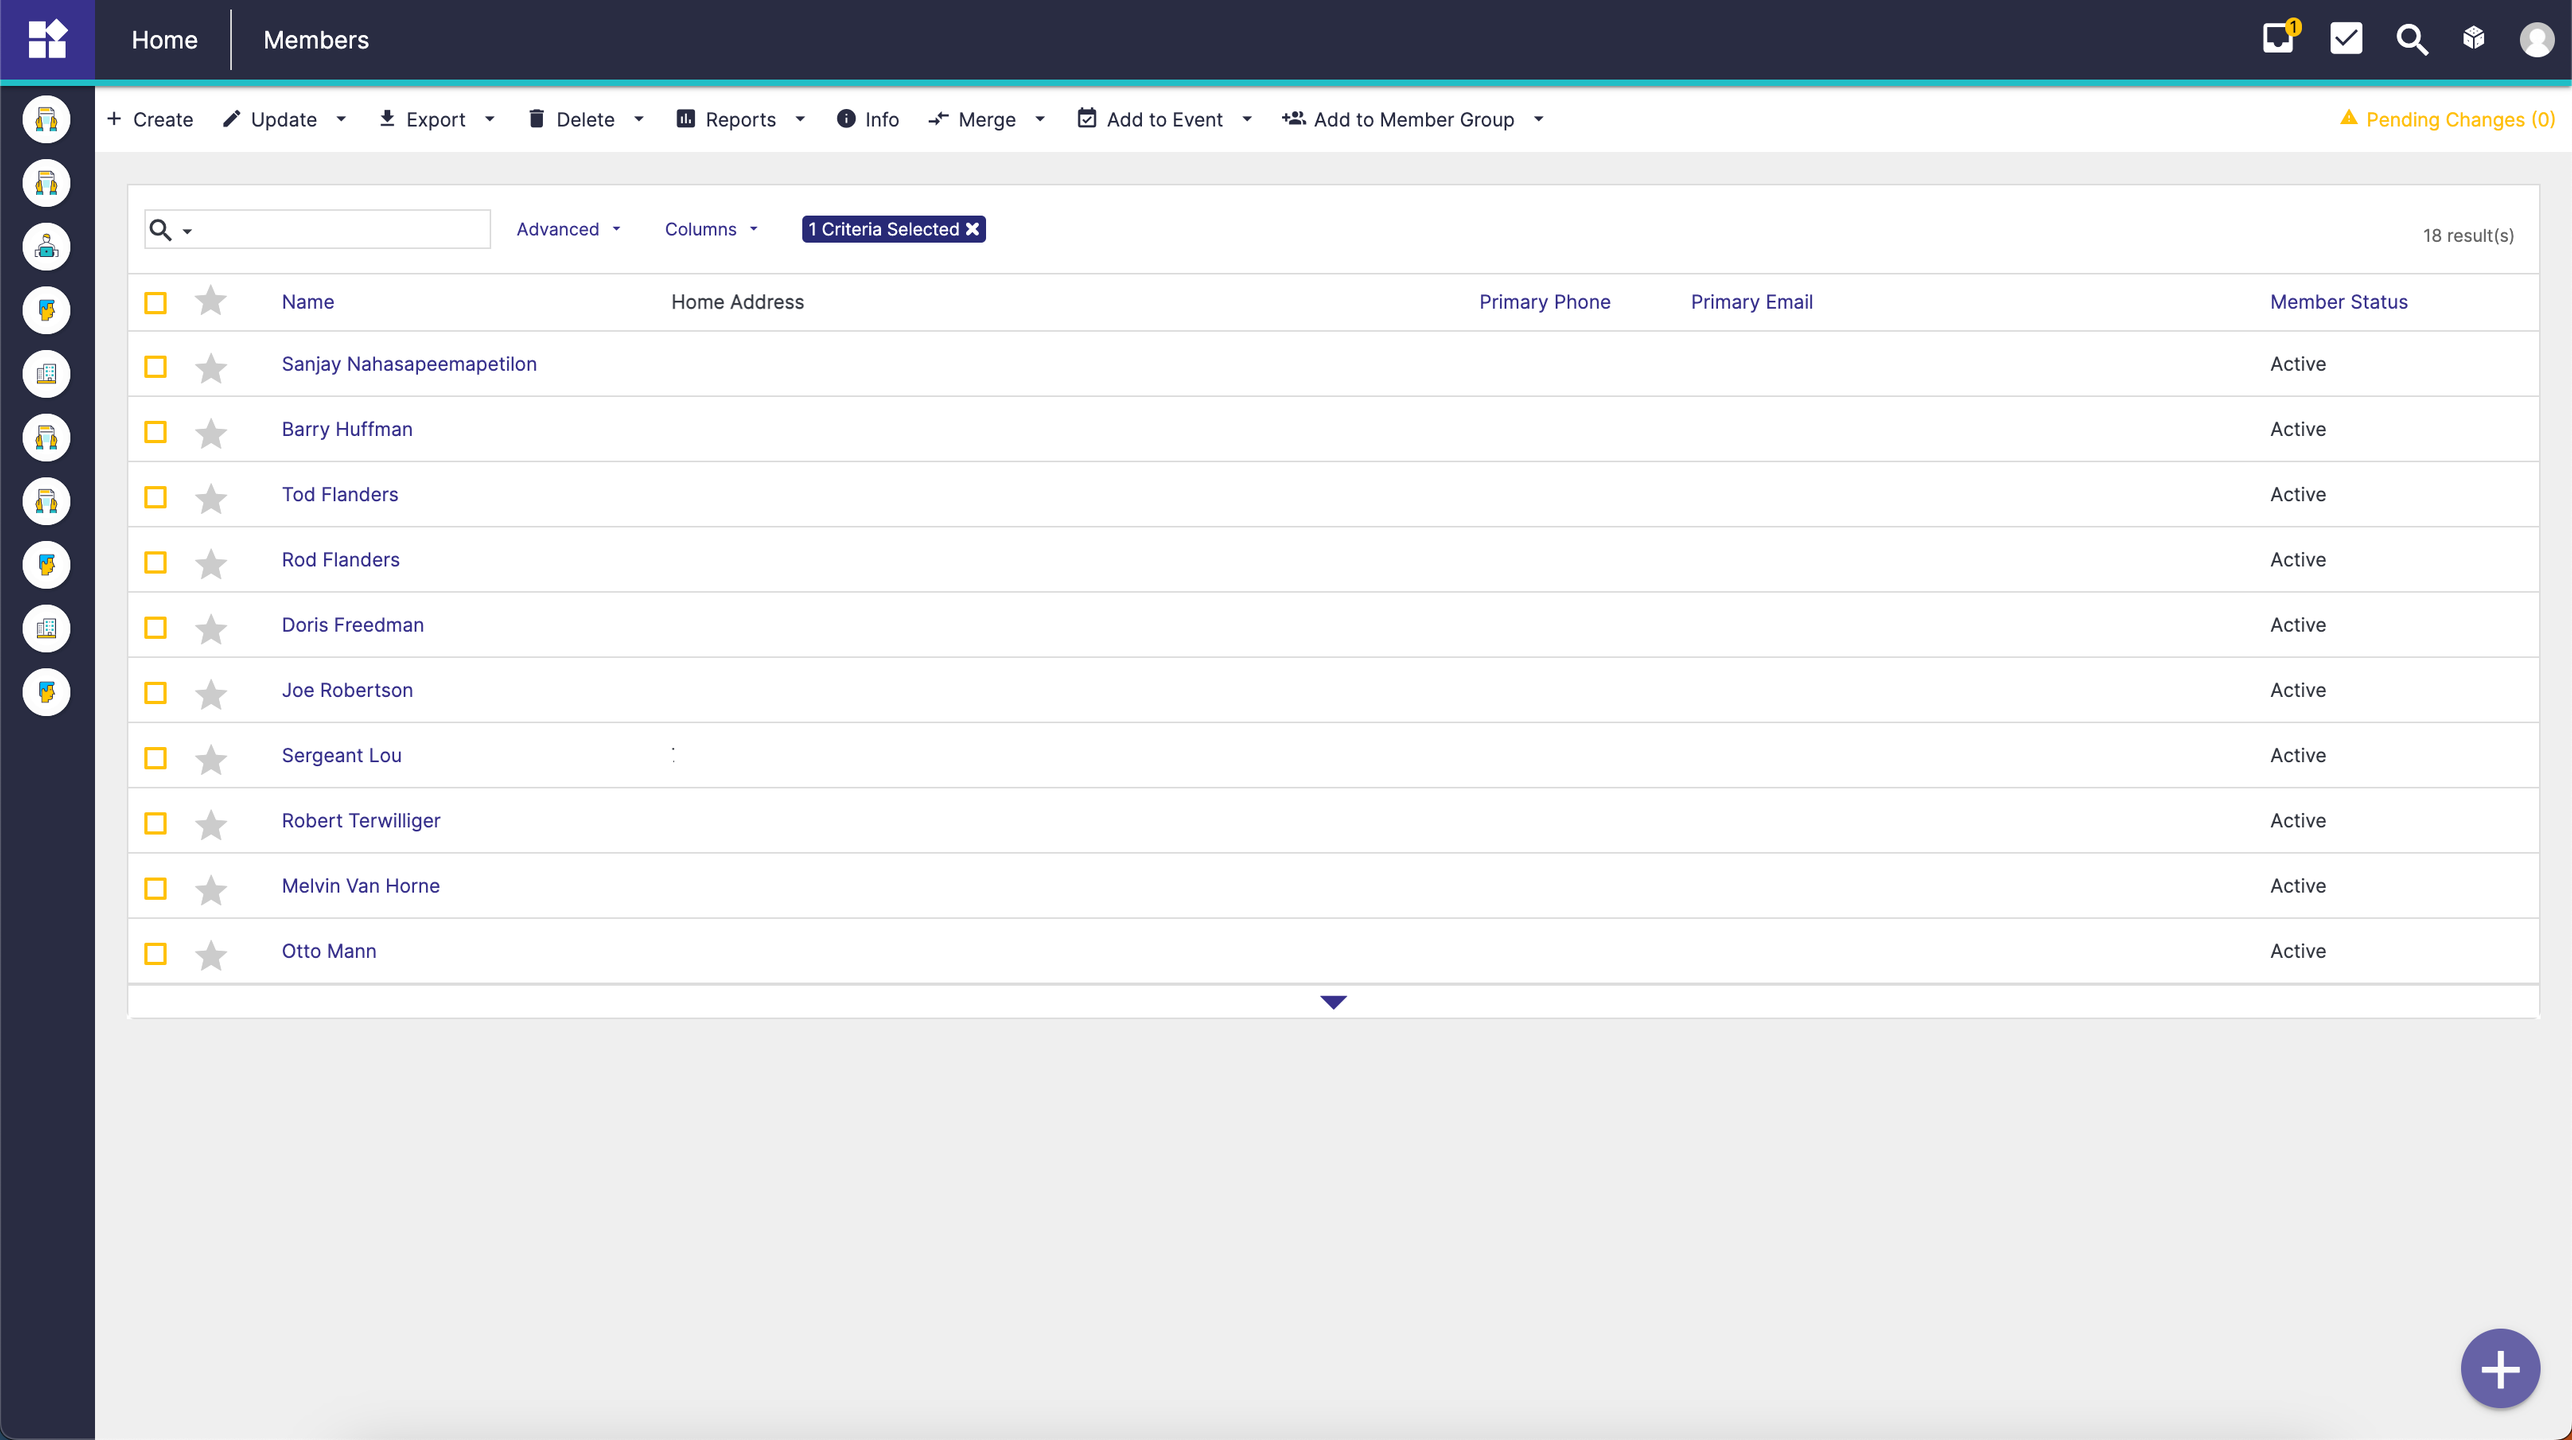The height and width of the screenshot is (1440, 2572).
Task: Switch to the Members tab
Action: click(x=316, y=40)
